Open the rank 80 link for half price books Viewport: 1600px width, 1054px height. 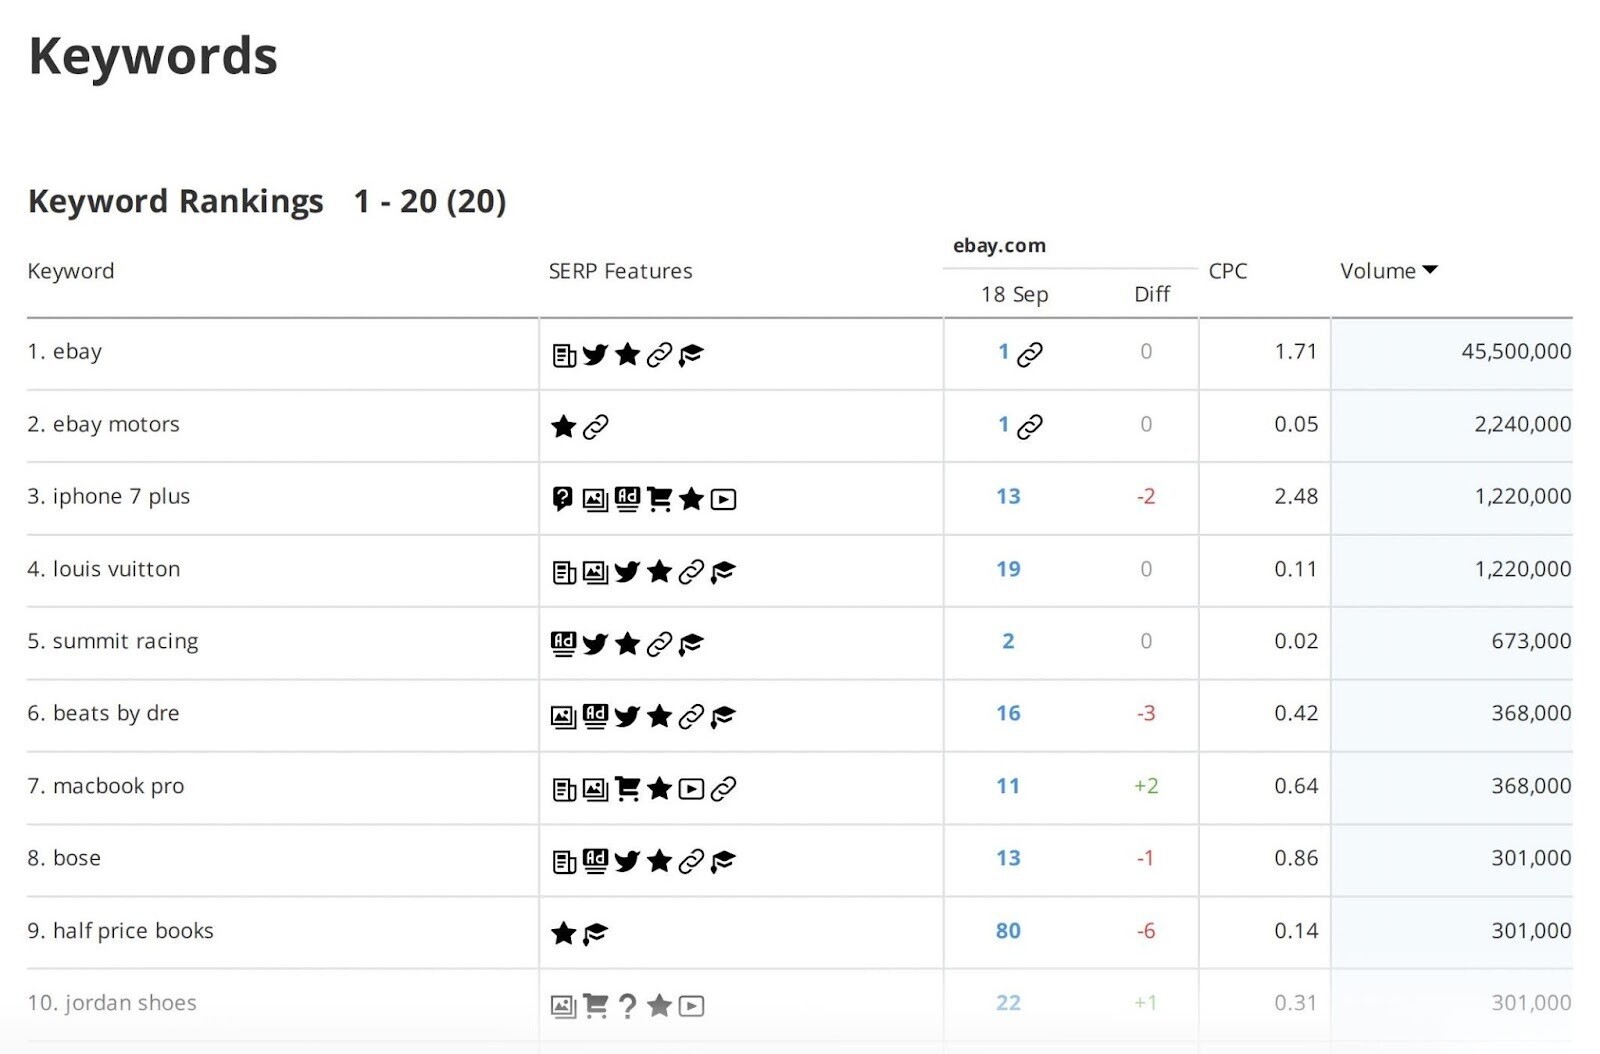click(1008, 931)
